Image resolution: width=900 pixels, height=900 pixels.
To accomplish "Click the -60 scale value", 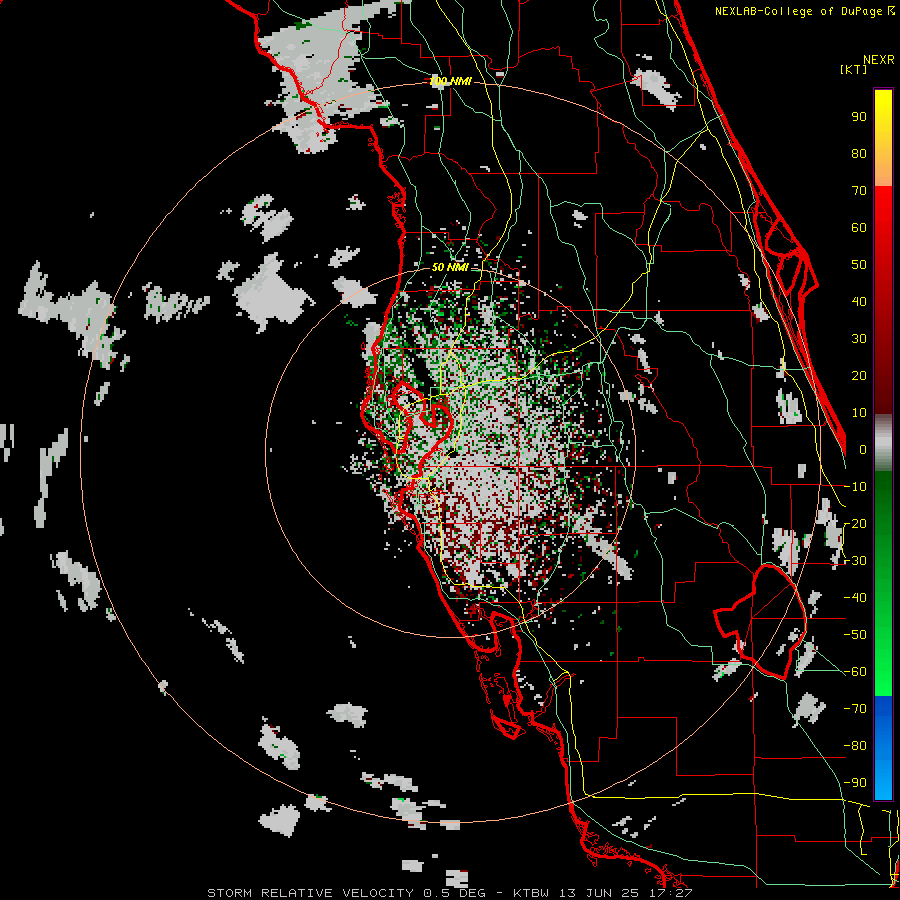I will 855,672.
